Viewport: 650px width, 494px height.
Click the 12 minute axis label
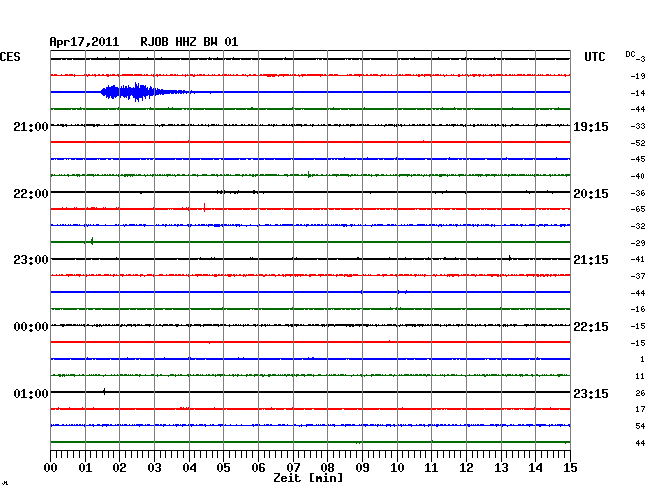pos(466,467)
